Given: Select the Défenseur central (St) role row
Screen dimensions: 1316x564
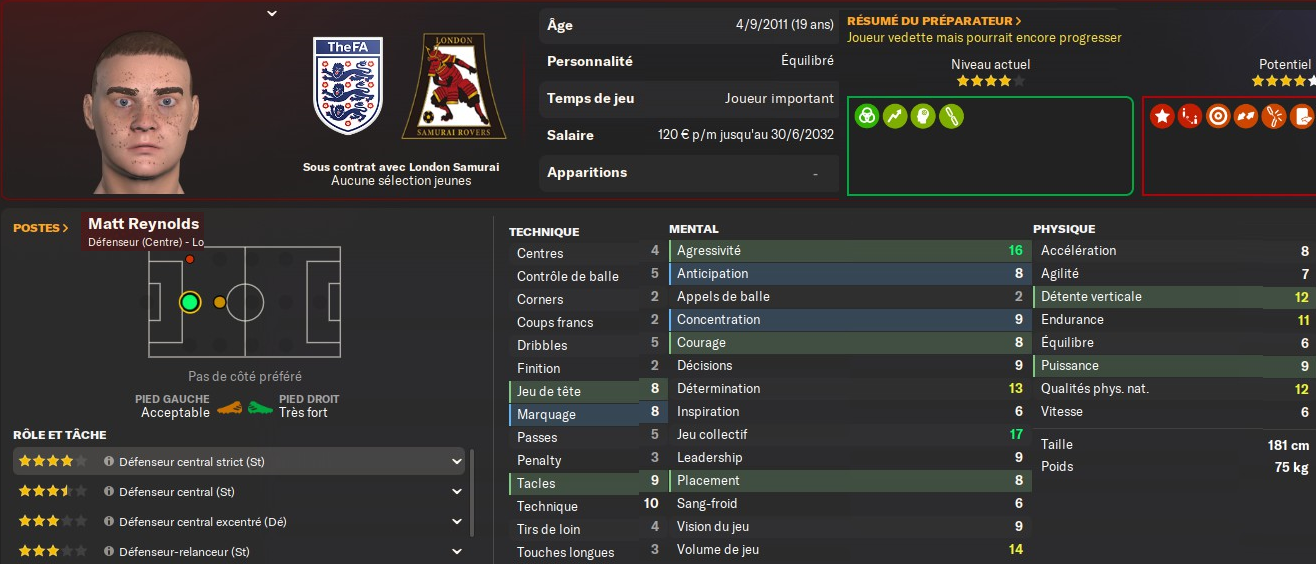Looking at the screenshot, I should [x=240, y=492].
